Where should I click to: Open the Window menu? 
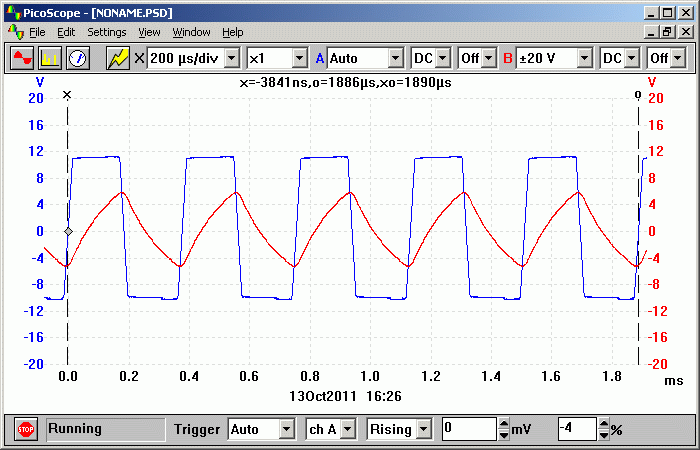(191, 32)
